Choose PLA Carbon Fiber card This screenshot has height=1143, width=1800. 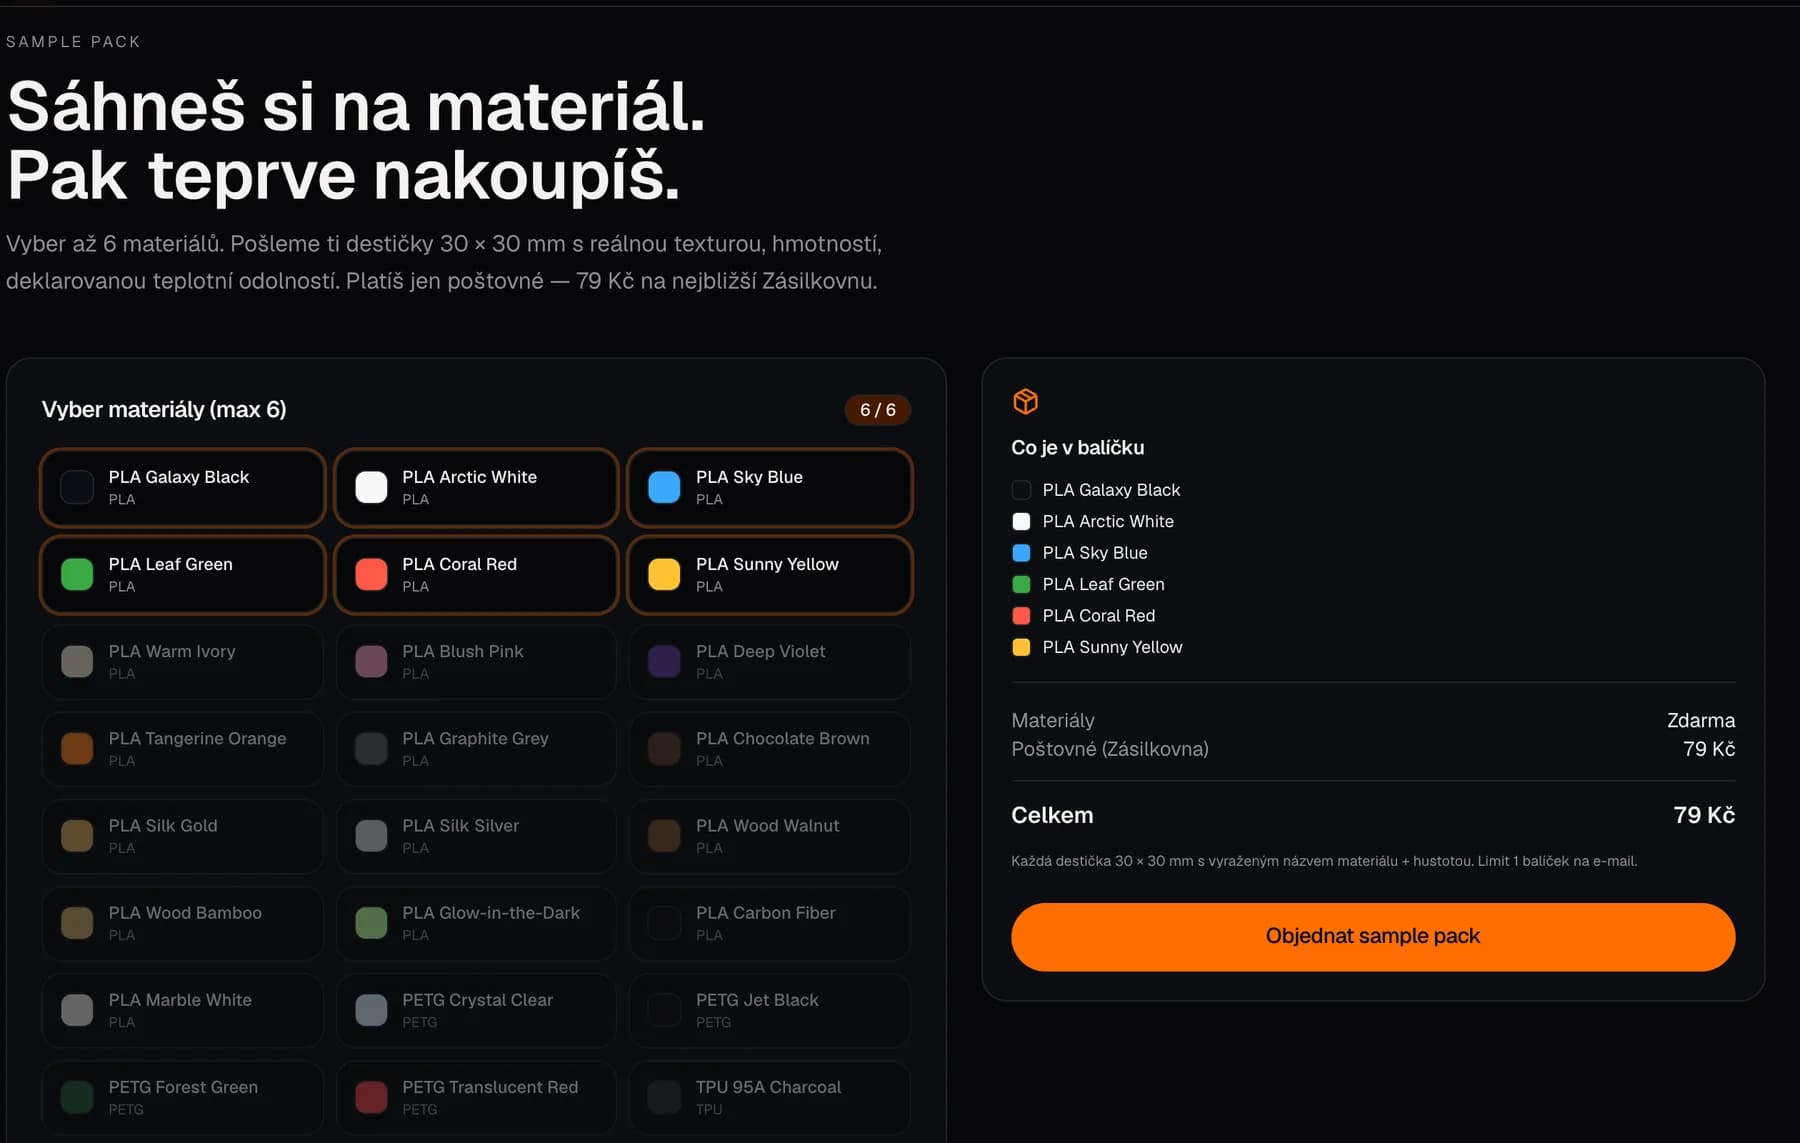(x=770, y=922)
